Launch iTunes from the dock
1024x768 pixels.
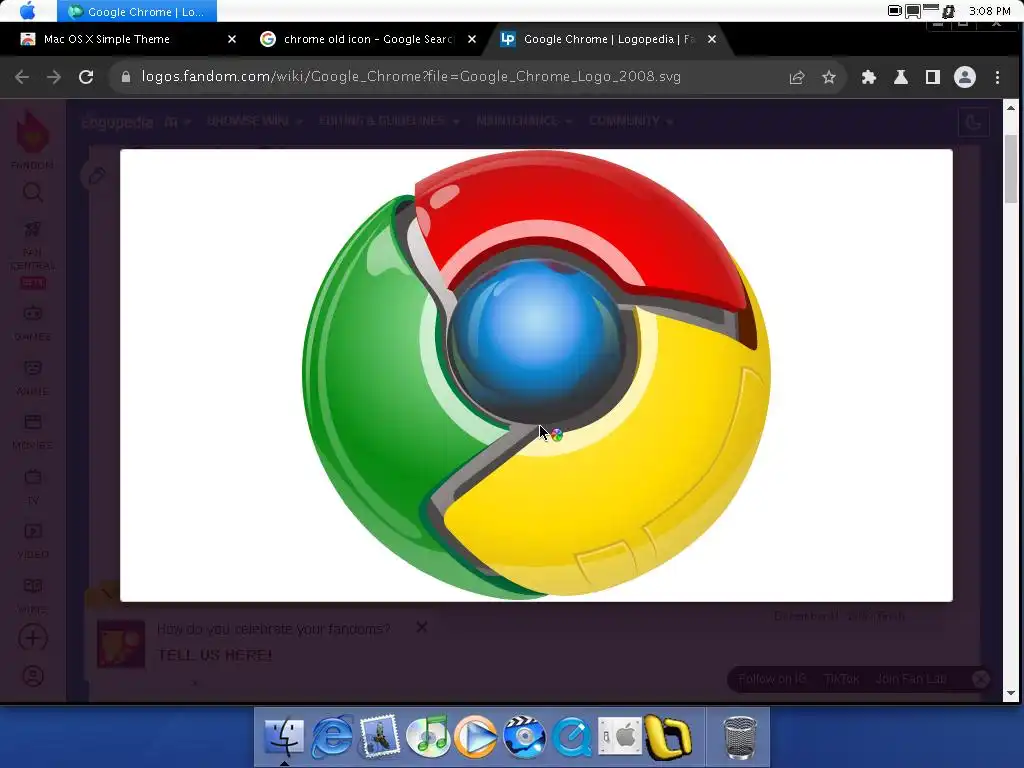point(428,737)
